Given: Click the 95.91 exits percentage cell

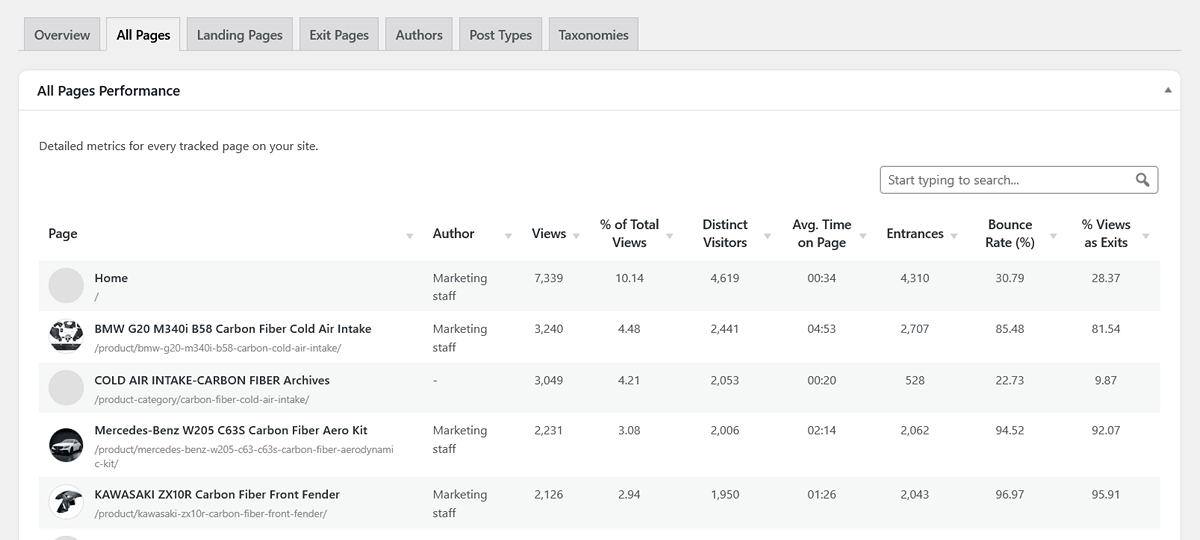Looking at the screenshot, I should tap(1106, 495).
